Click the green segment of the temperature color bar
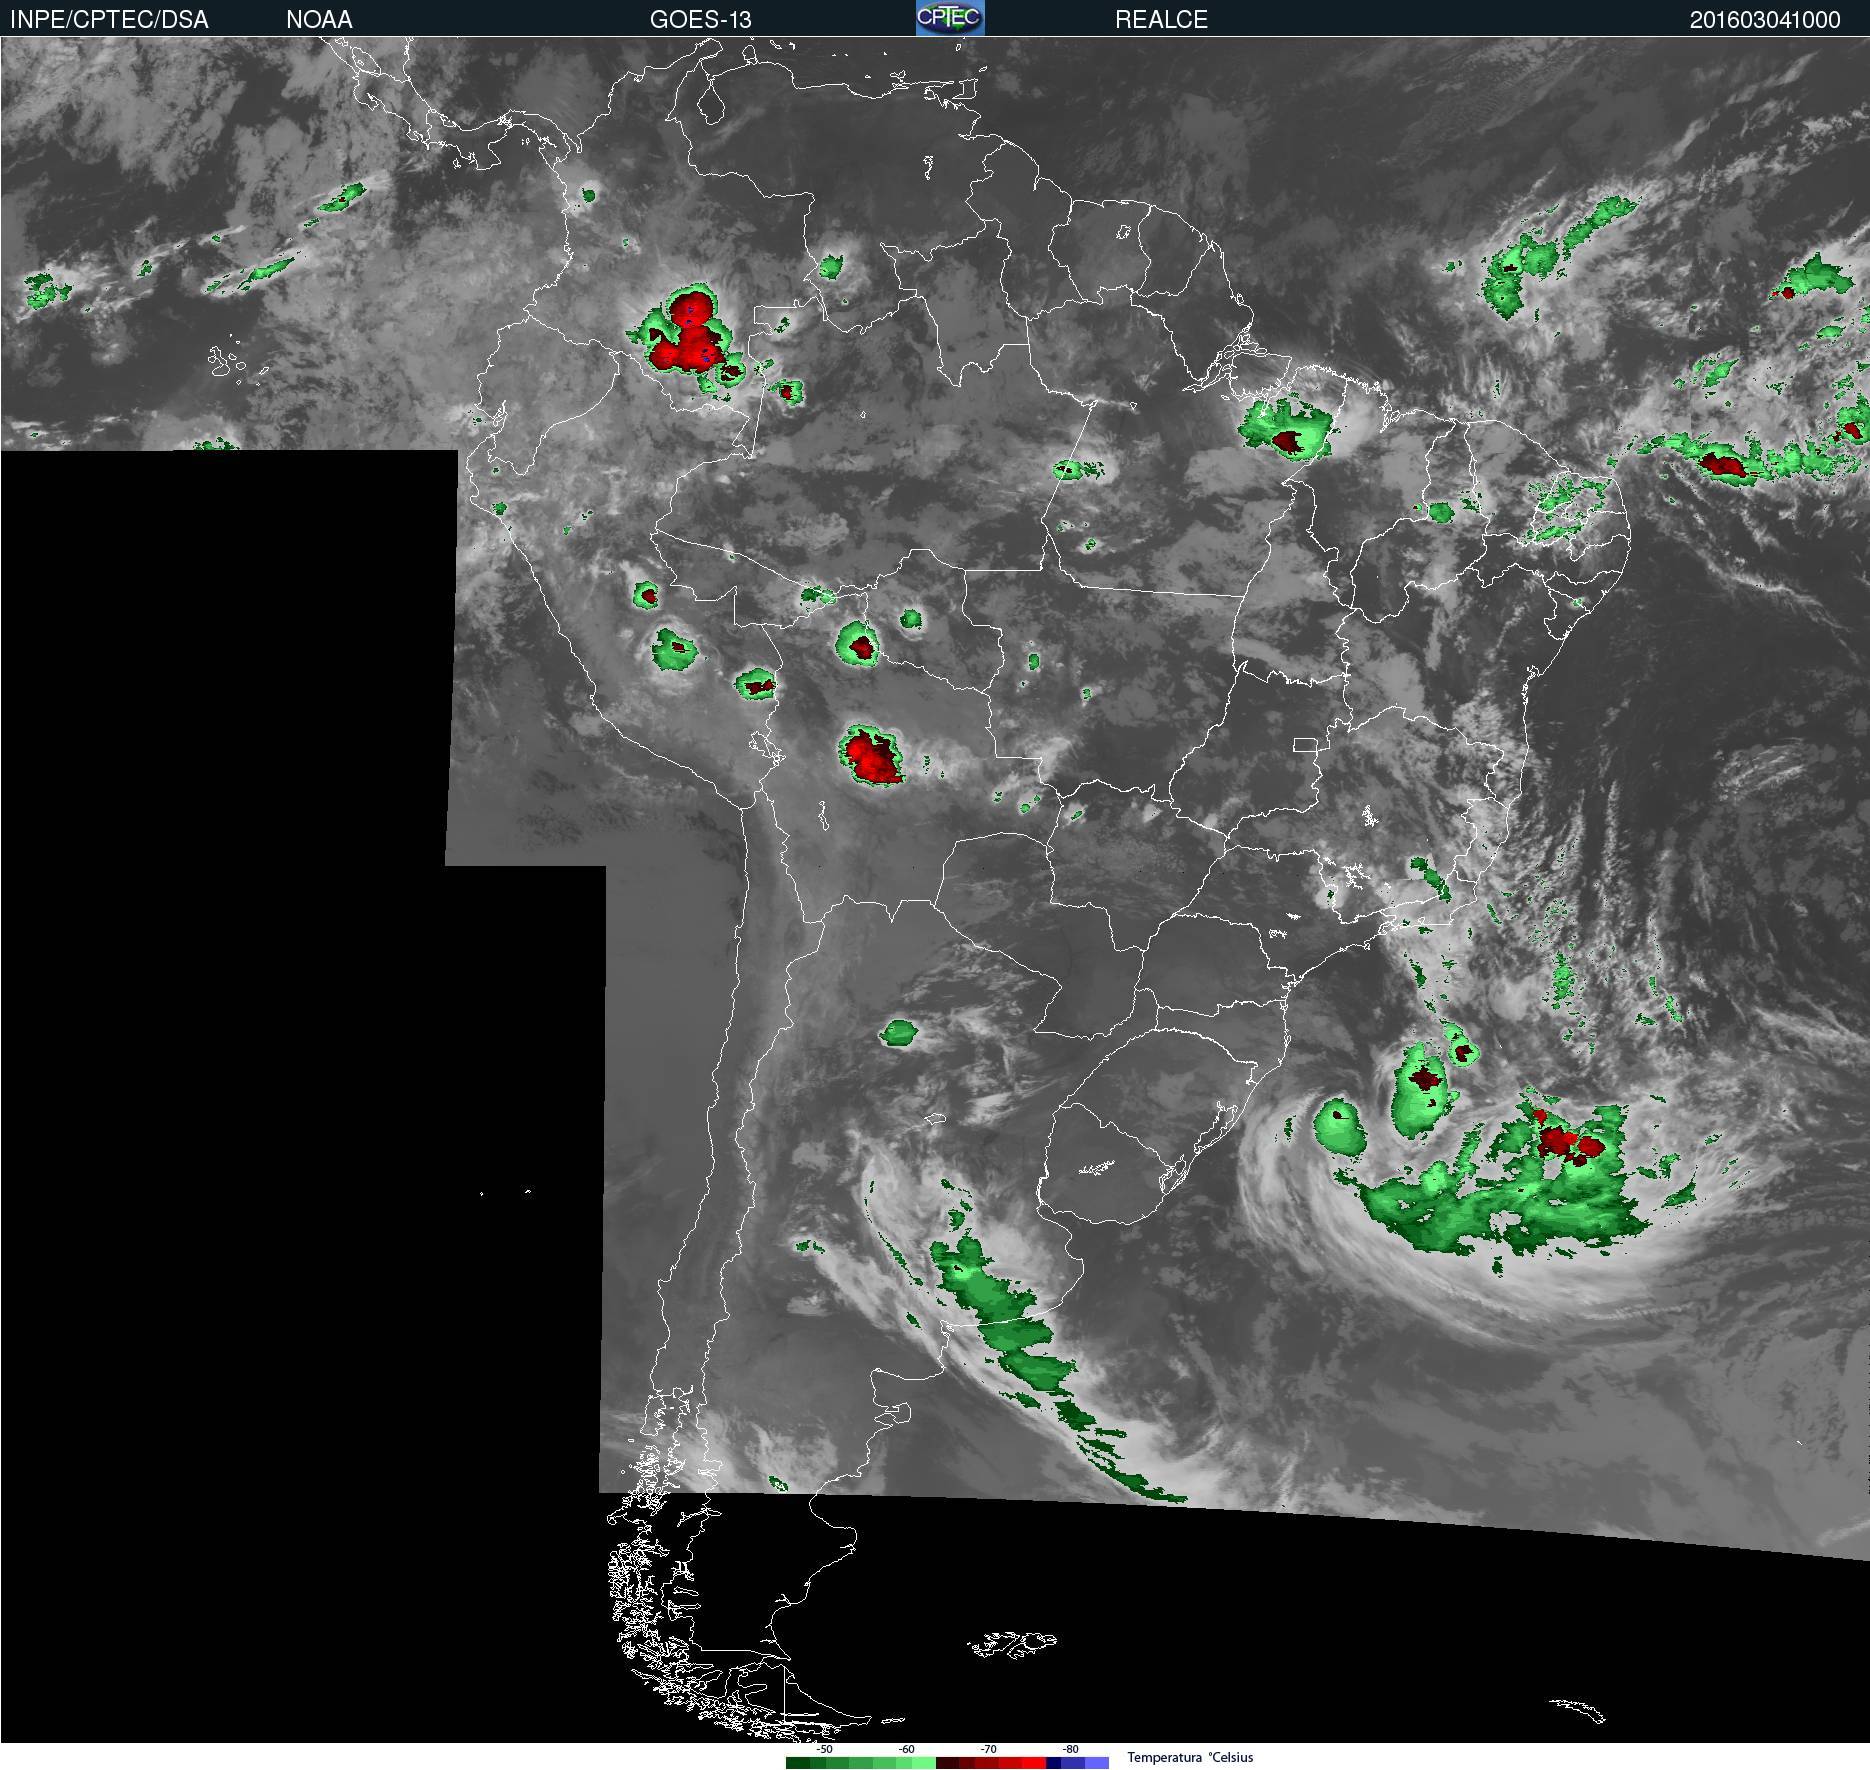Viewport: 1870px width, 1770px height. [861, 1763]
